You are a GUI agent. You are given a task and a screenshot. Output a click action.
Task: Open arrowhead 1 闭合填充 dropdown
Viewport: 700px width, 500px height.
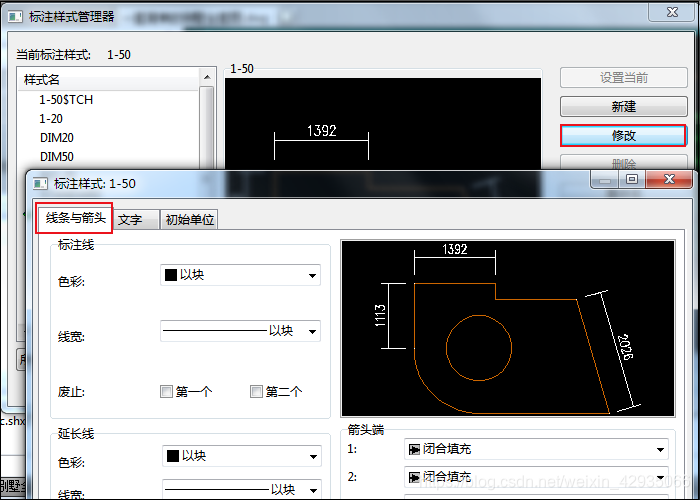coord(536,449)
